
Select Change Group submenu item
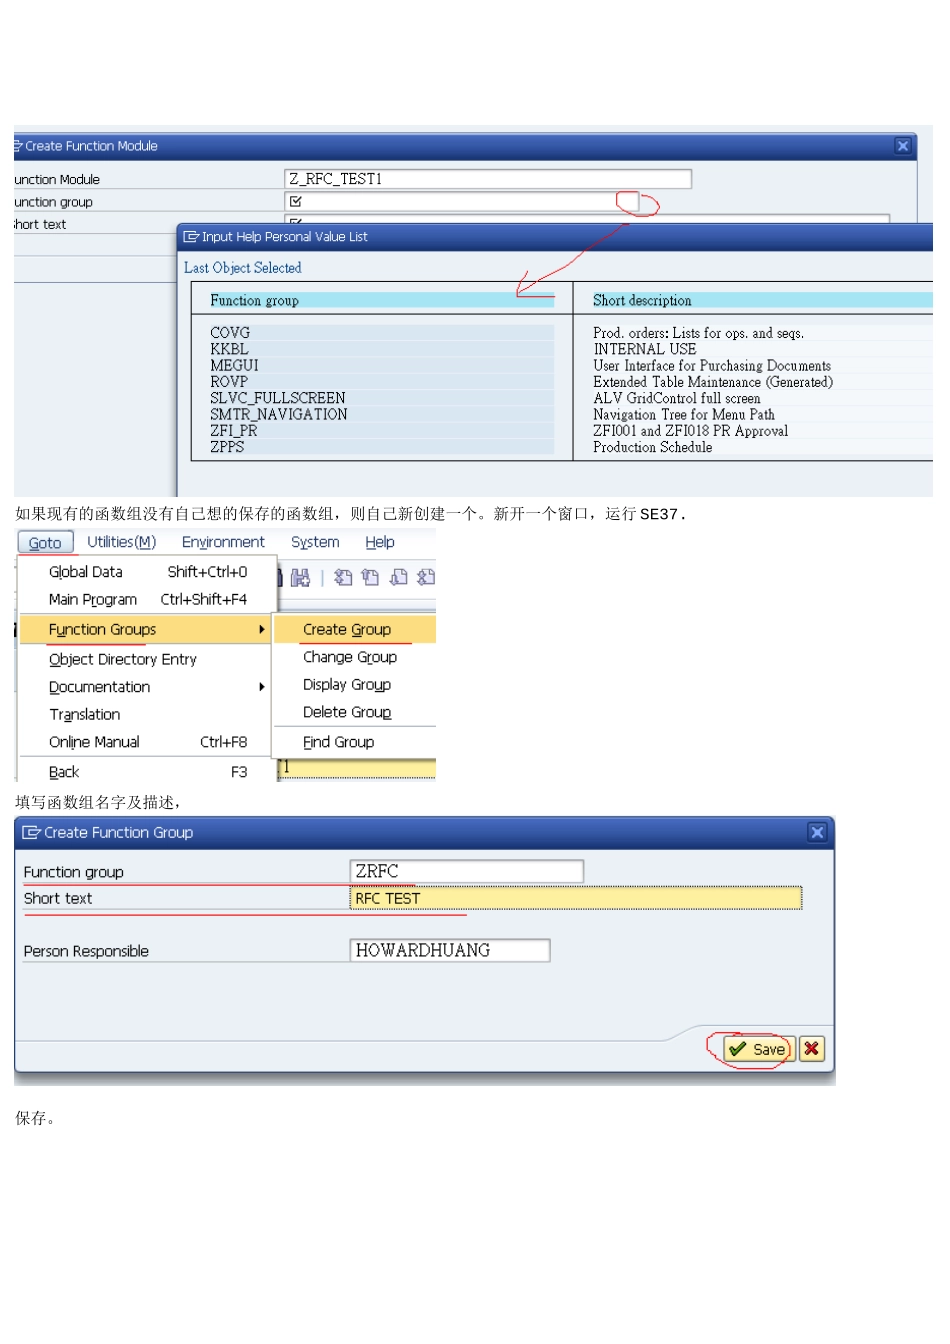[x=355, y=657]
